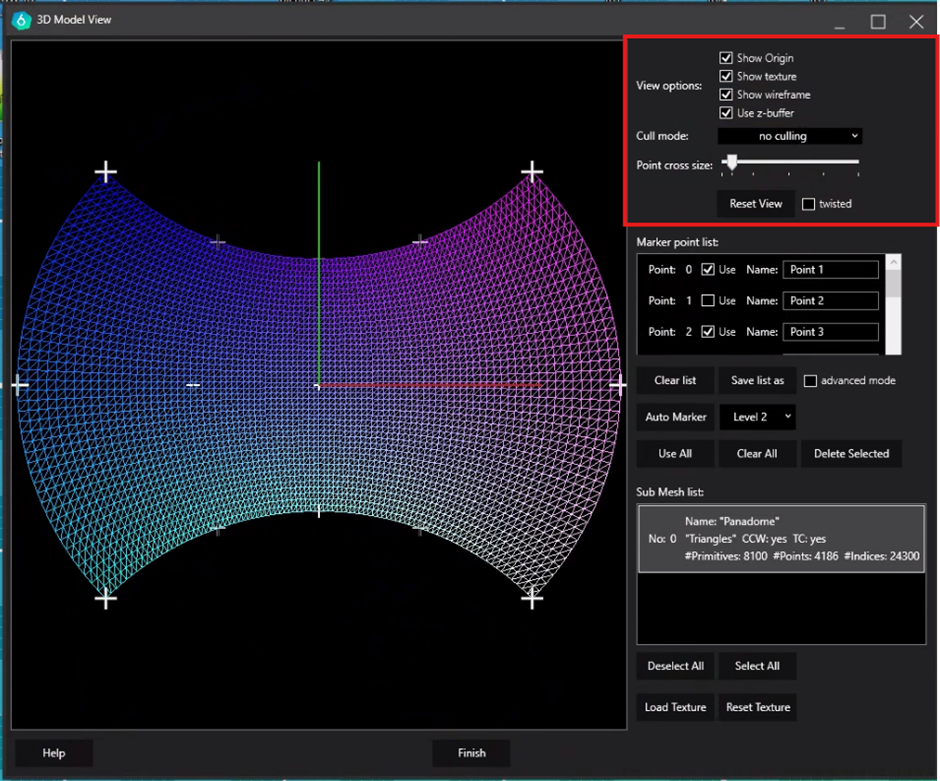The width and height of the screenshot is (940, 781).
Task: Select the bottom-right corner cross marker
Action: point(532,598)
